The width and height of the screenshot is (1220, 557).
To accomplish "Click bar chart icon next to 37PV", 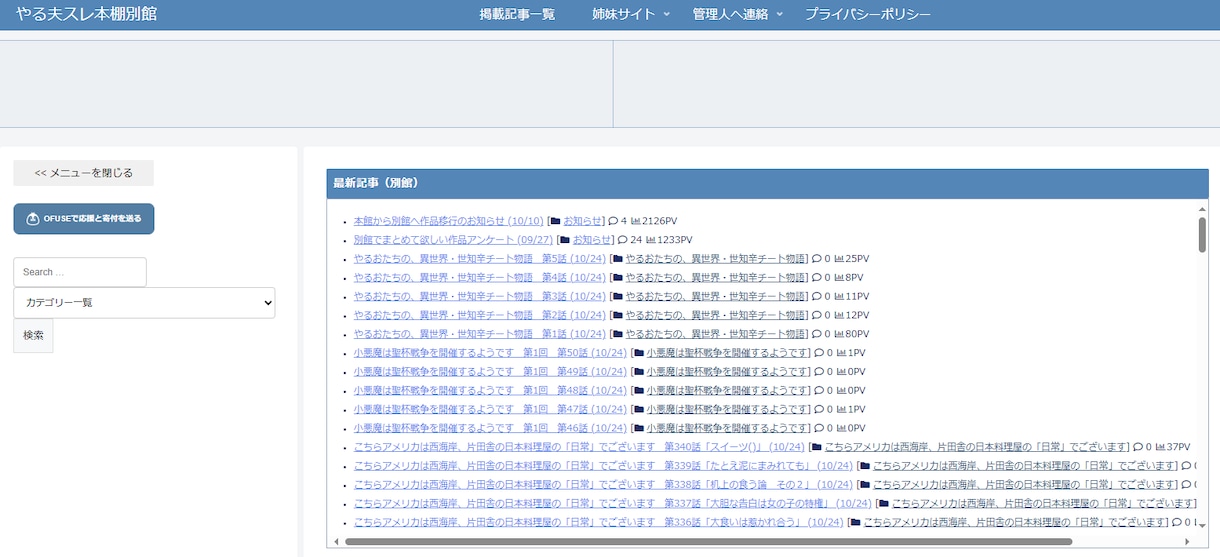I will click(1161, 447).
